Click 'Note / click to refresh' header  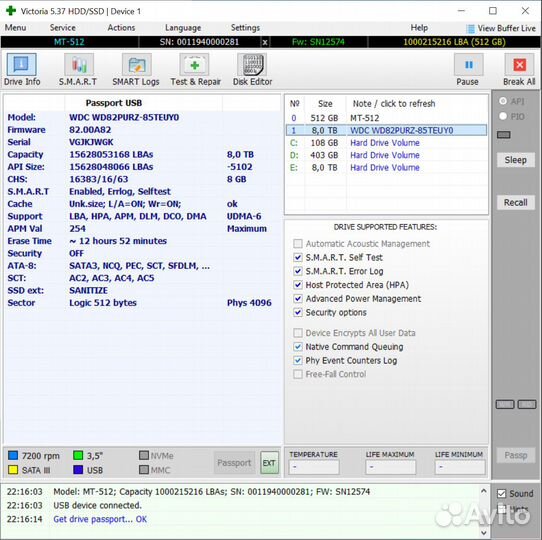click(394, 104)
